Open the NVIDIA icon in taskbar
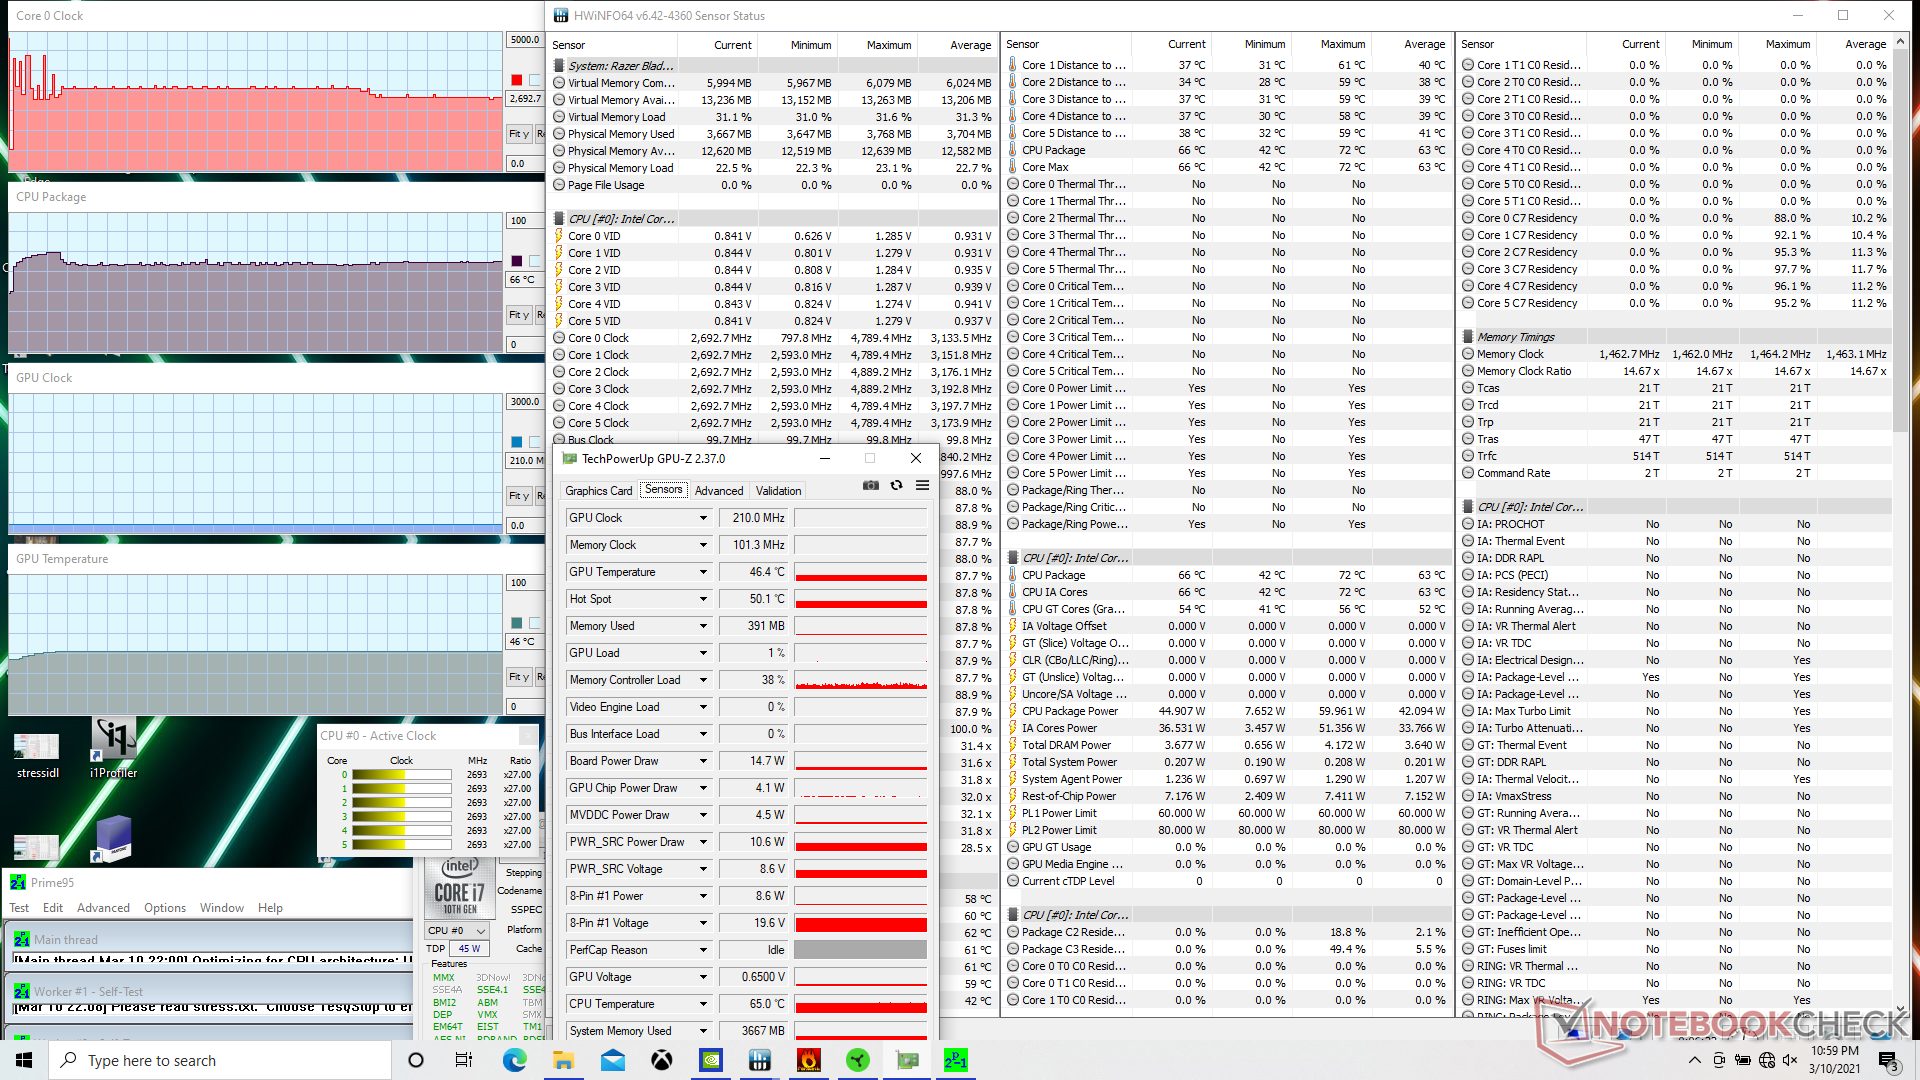The height and width of the screenshot is (1080, 1920). [x=711, y=1060]
